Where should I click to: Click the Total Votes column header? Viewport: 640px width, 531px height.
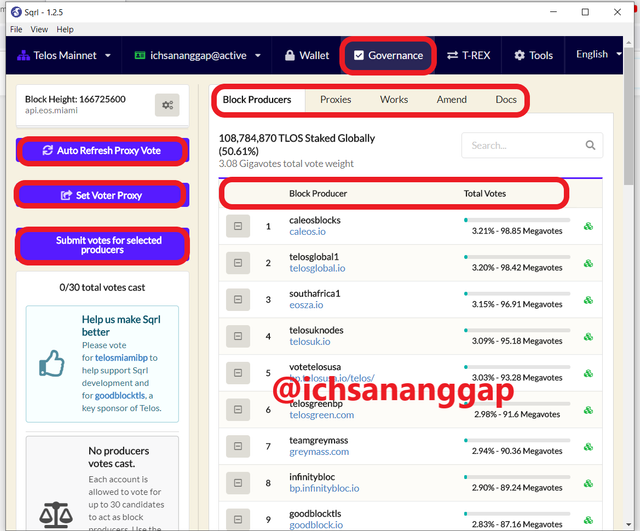484,193
